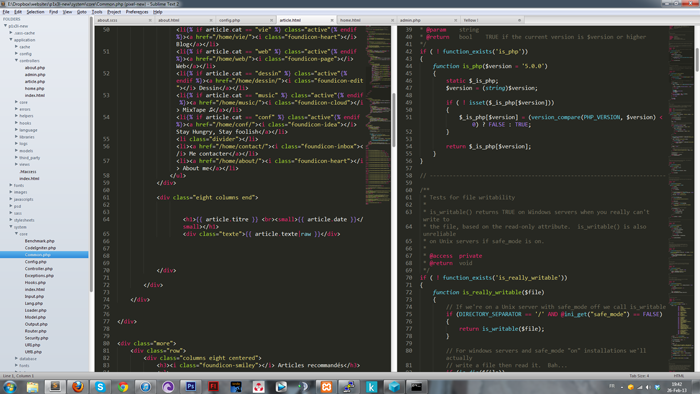This screenshot has height=394, width=700.
Task: Close the article.html tab
Action: [x=332, y=20]
